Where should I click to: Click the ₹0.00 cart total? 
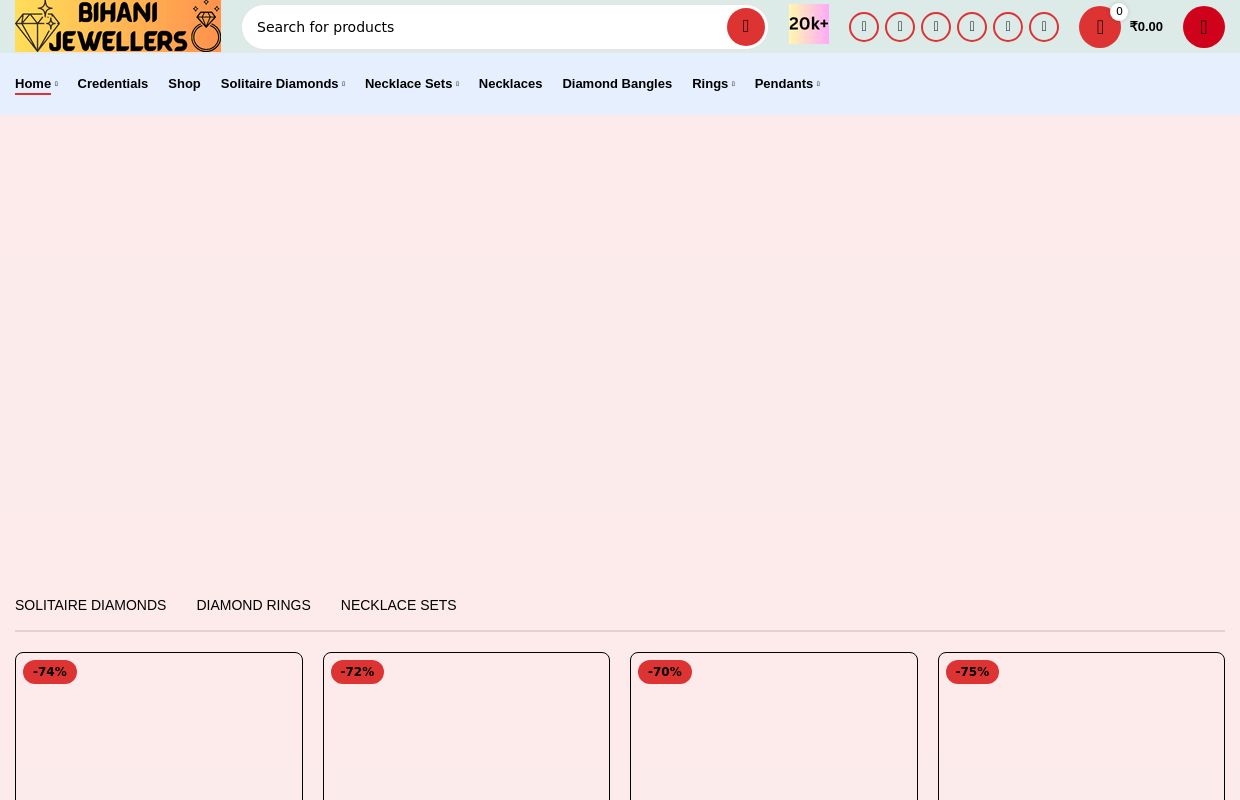pos(1146,27)
